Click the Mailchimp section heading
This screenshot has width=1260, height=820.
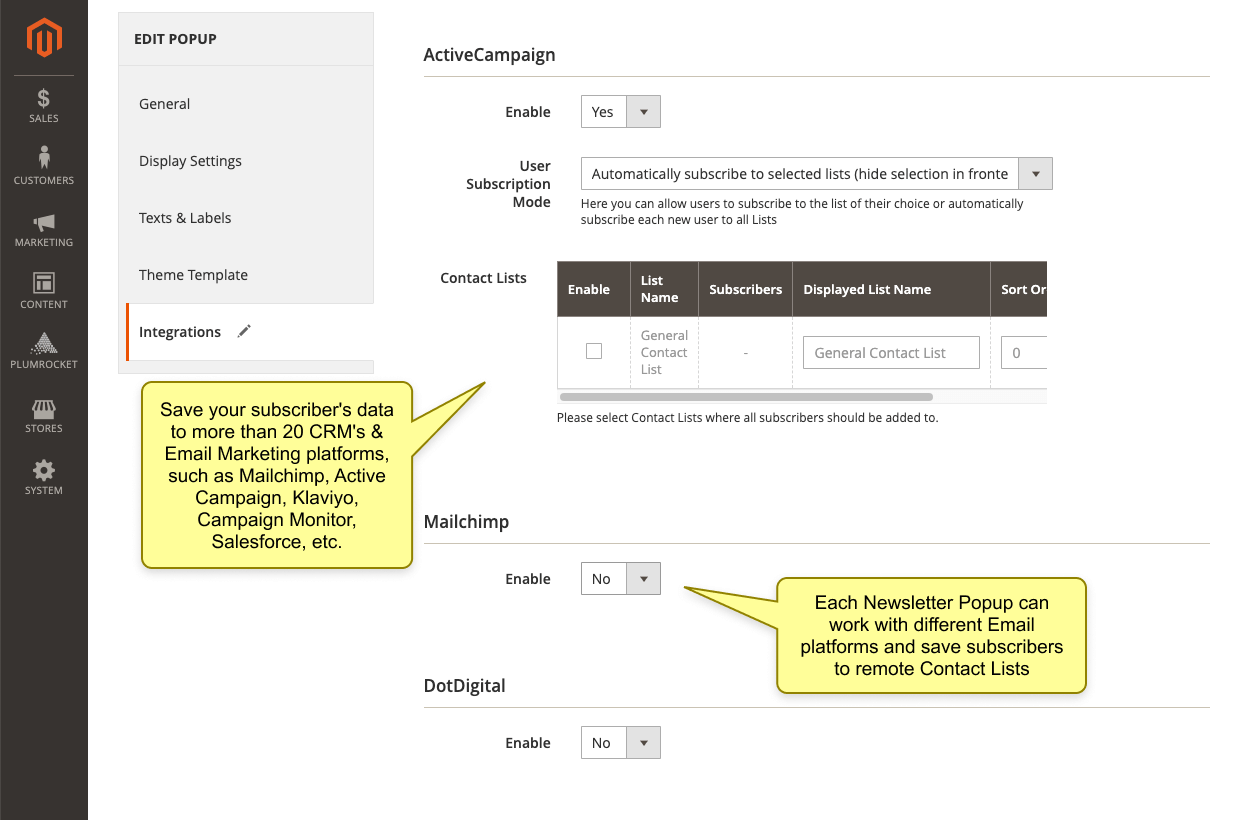point(466,522)
